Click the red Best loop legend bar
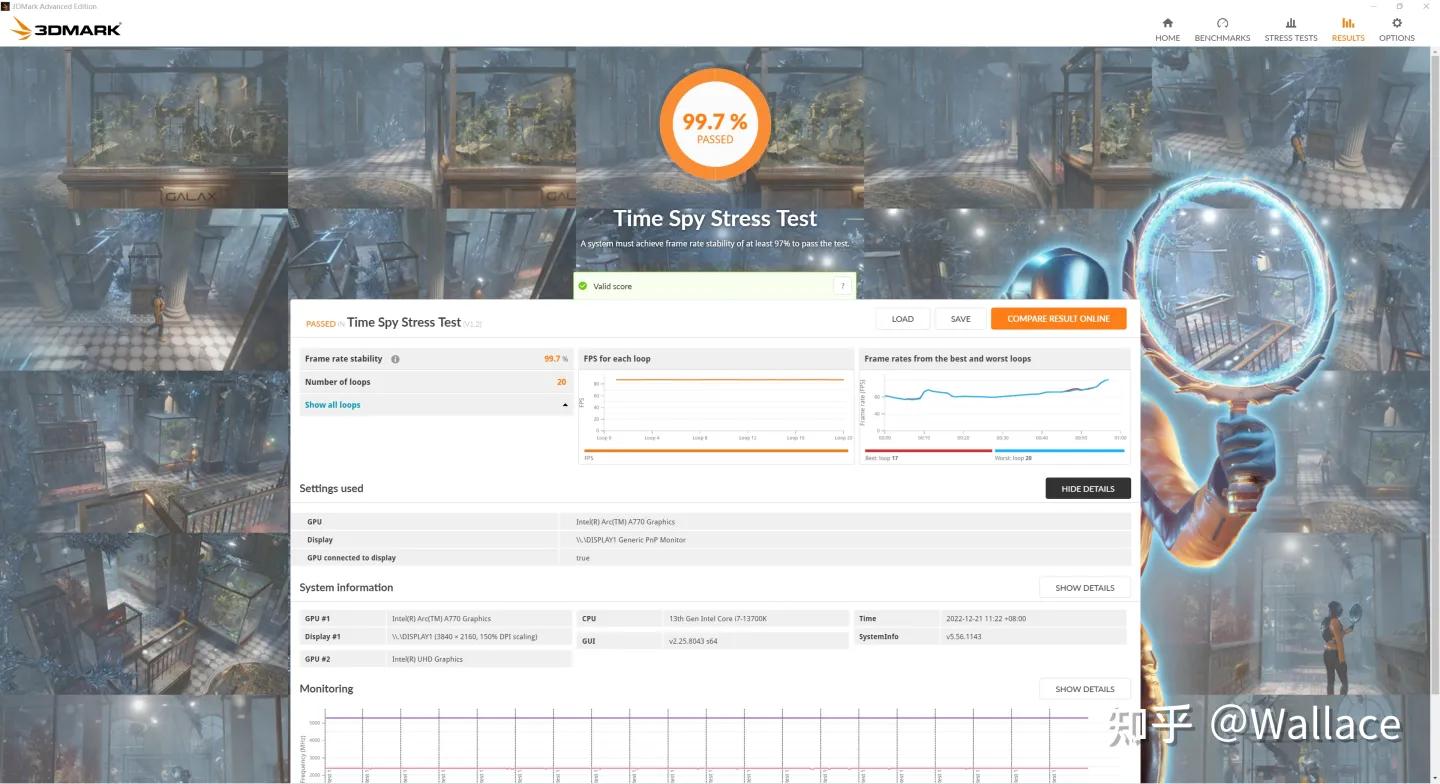This screenshot has width=1440, height=784. click(x=927, y=450)
